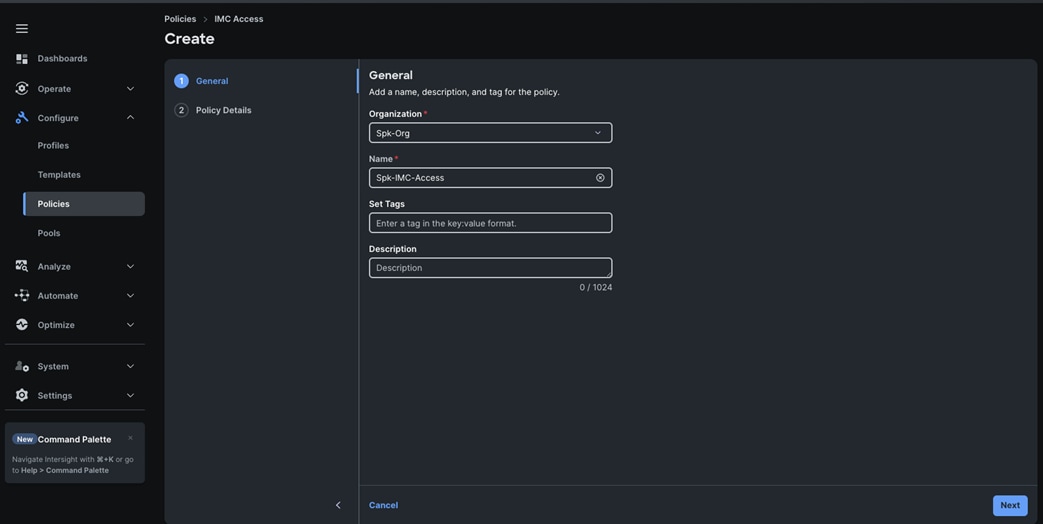This screenshot has width=1043, height=524.
Task: Click the Set Tags input field
Action: coord(490,223)
